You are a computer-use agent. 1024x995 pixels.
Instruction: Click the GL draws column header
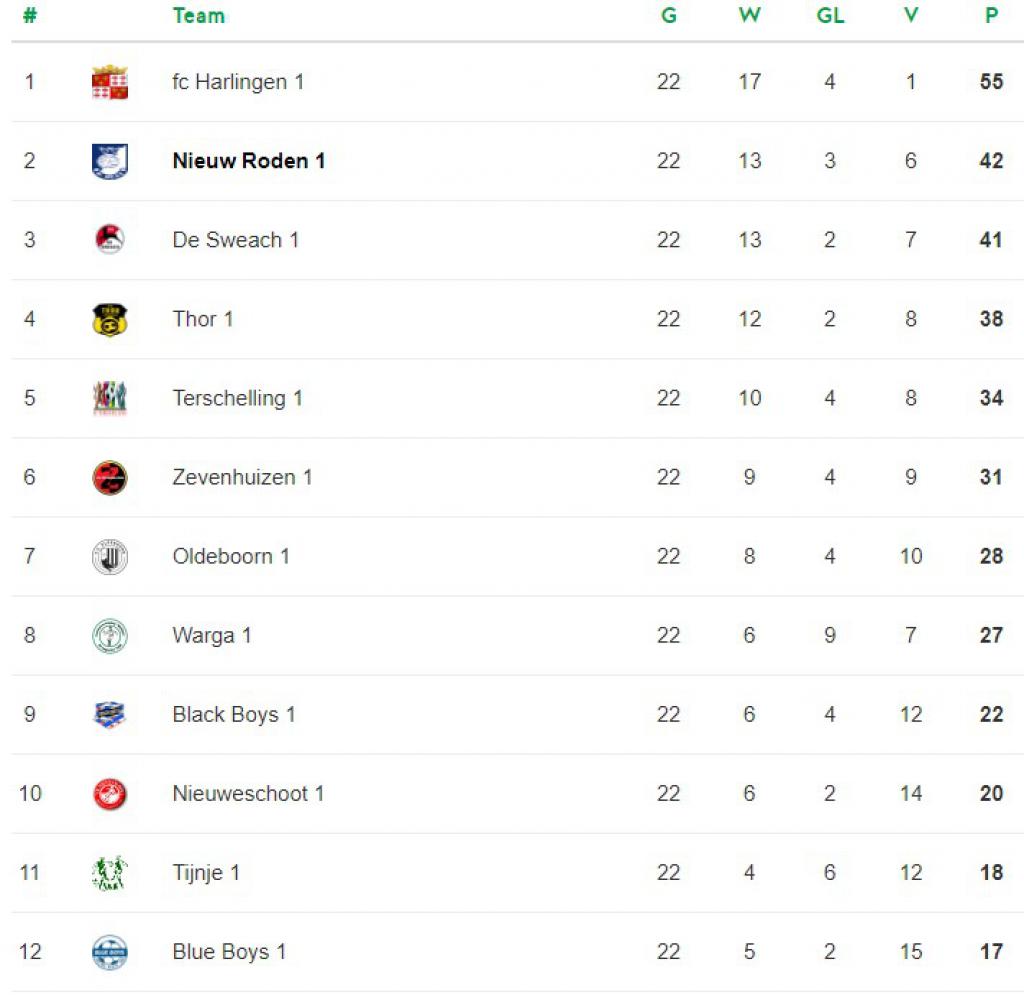coord(830,15)
